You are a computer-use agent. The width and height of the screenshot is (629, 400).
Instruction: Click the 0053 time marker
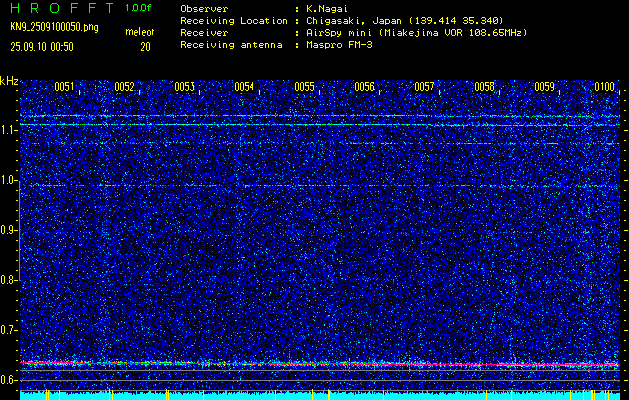point(185,87)
